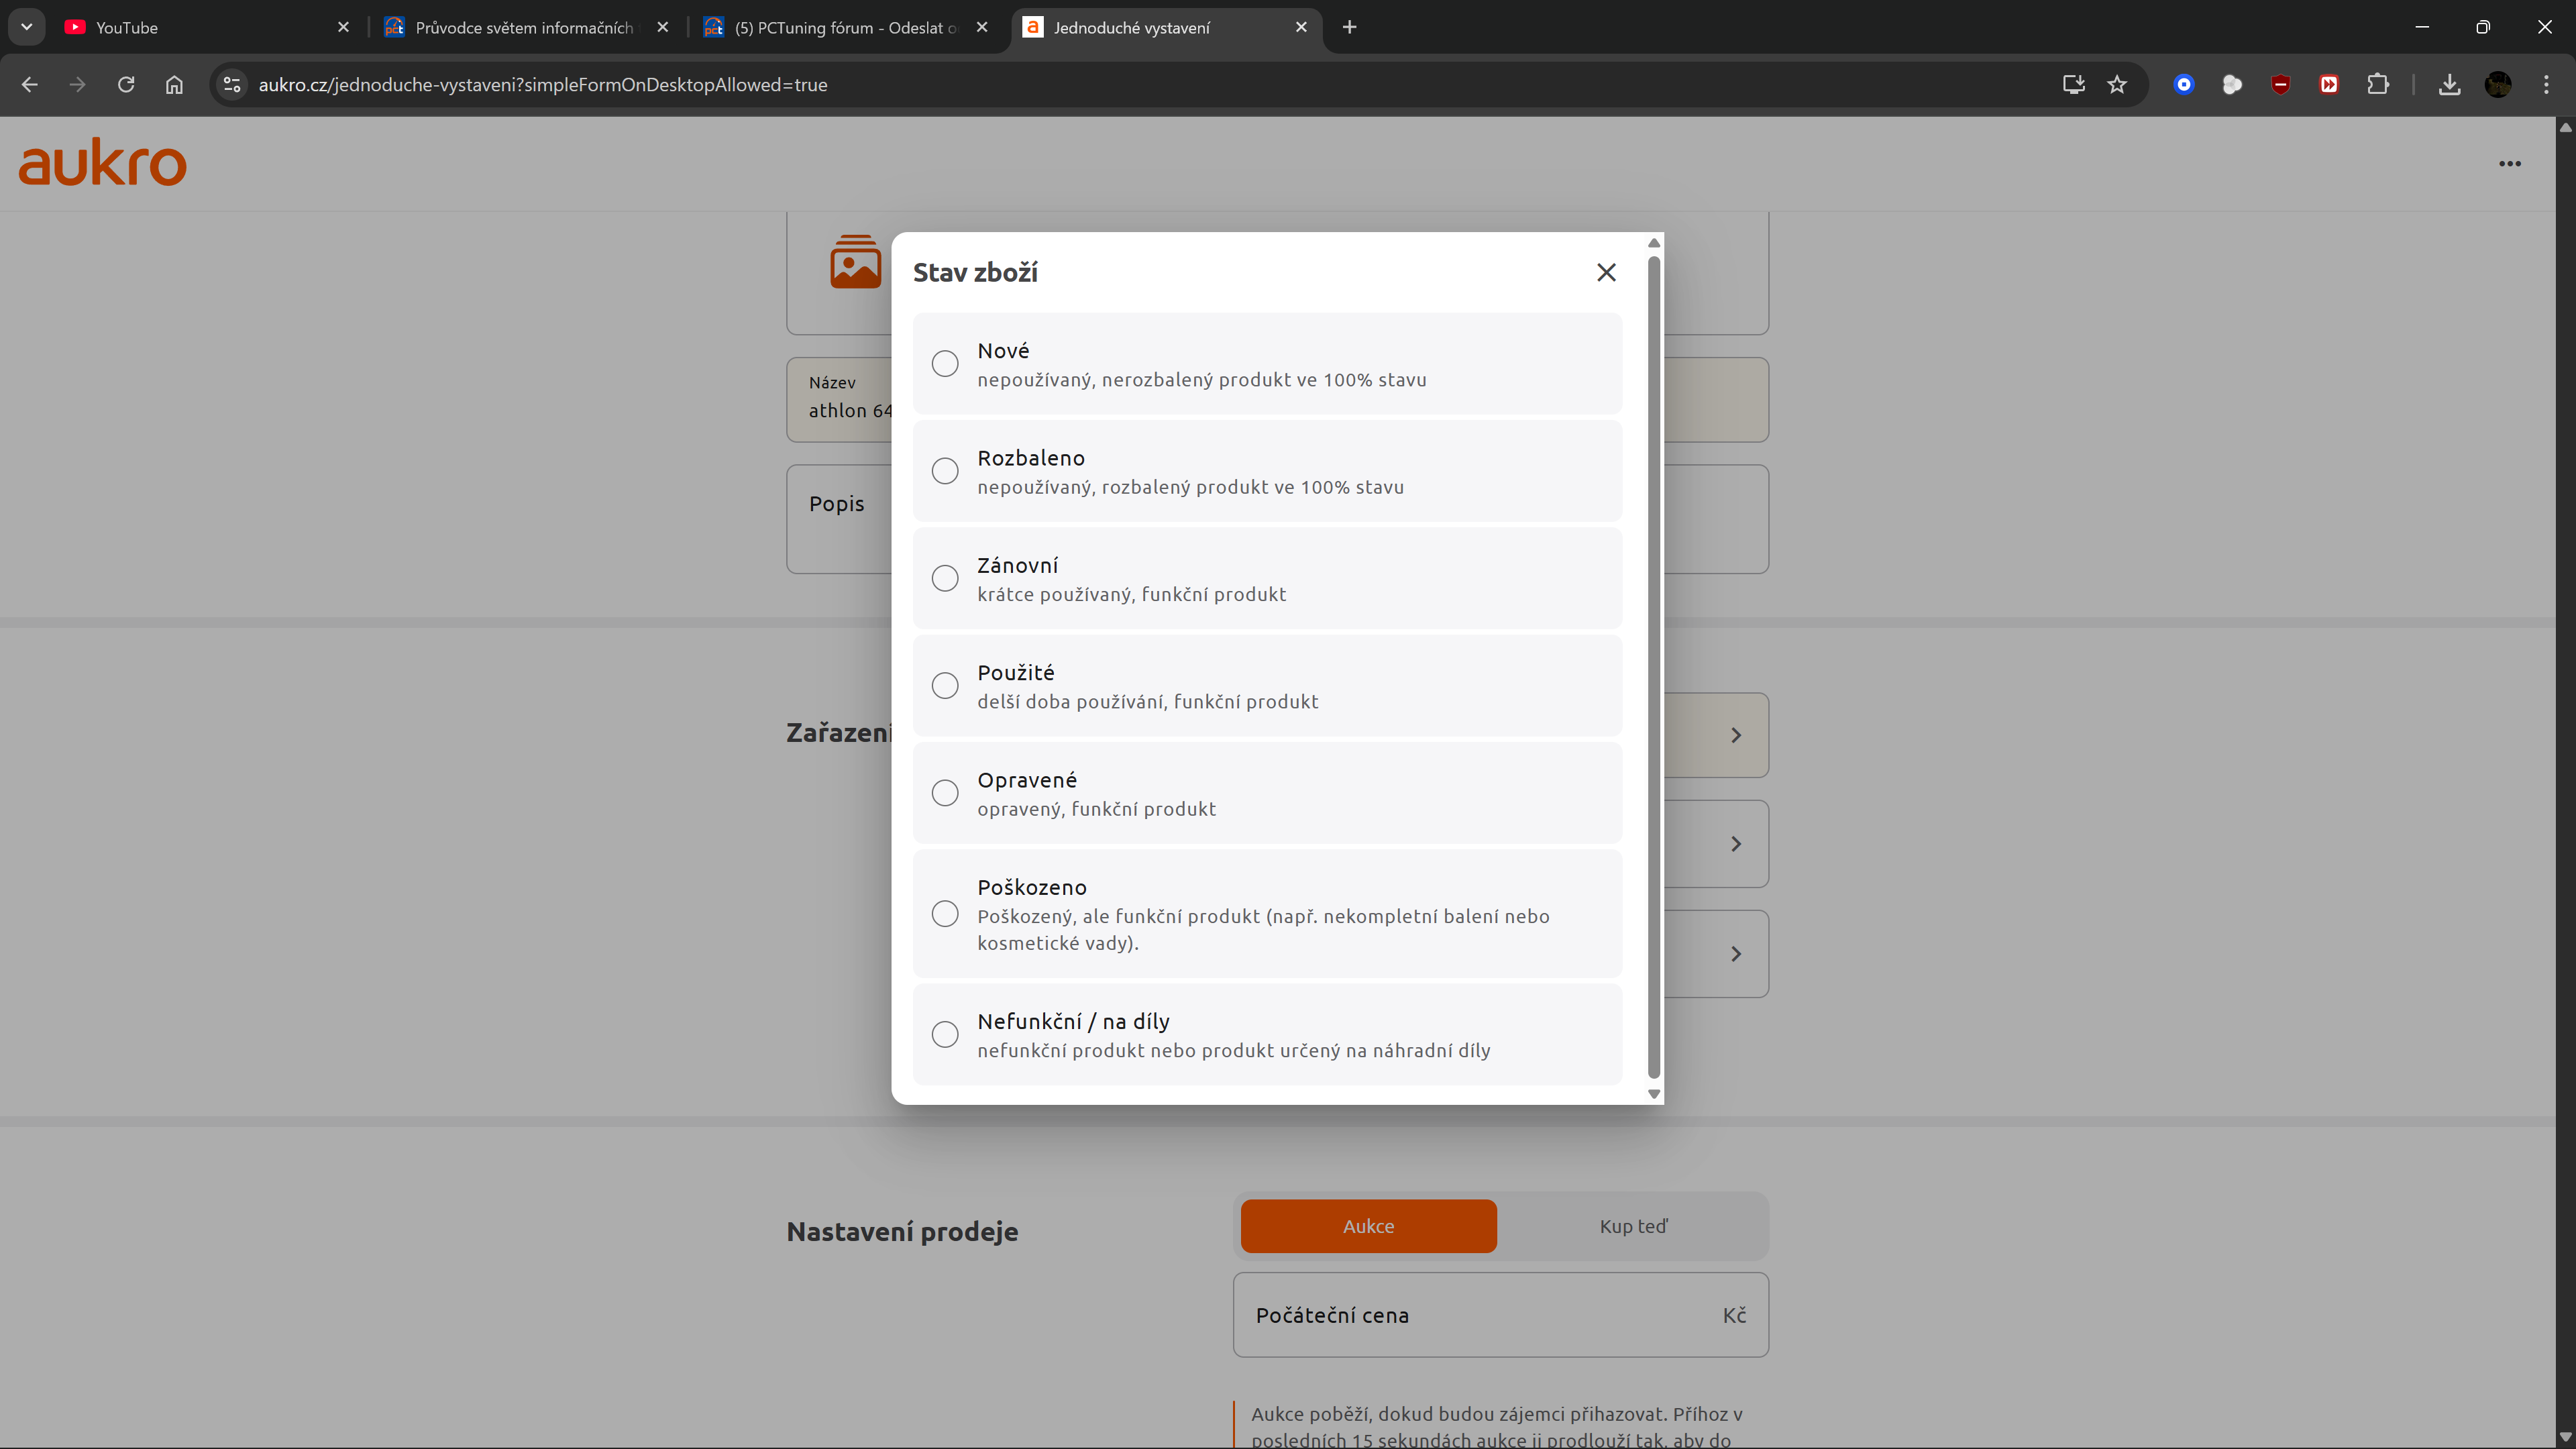This screenshot has width=2576, height=1449.
Task: Choose the Použité condition option
Action: point(944,685)
